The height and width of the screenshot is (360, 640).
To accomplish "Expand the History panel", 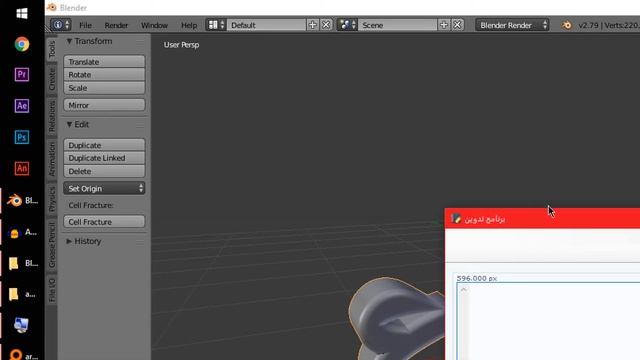I will click(69, 241).
